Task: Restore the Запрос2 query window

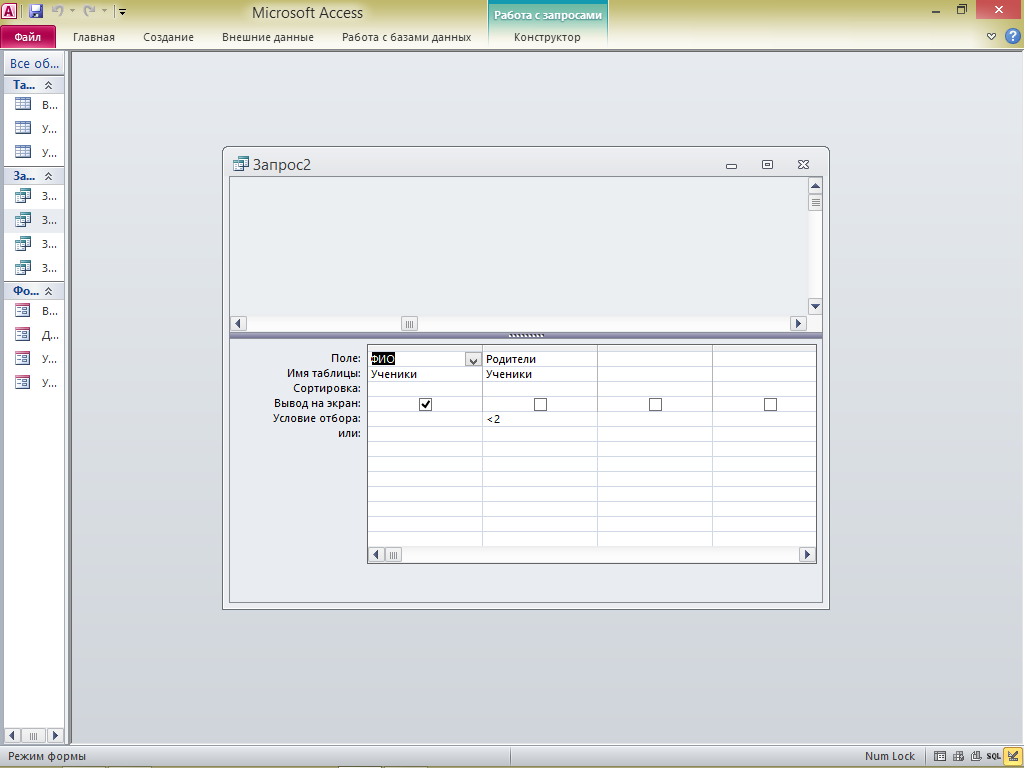Action: point(767,165)
